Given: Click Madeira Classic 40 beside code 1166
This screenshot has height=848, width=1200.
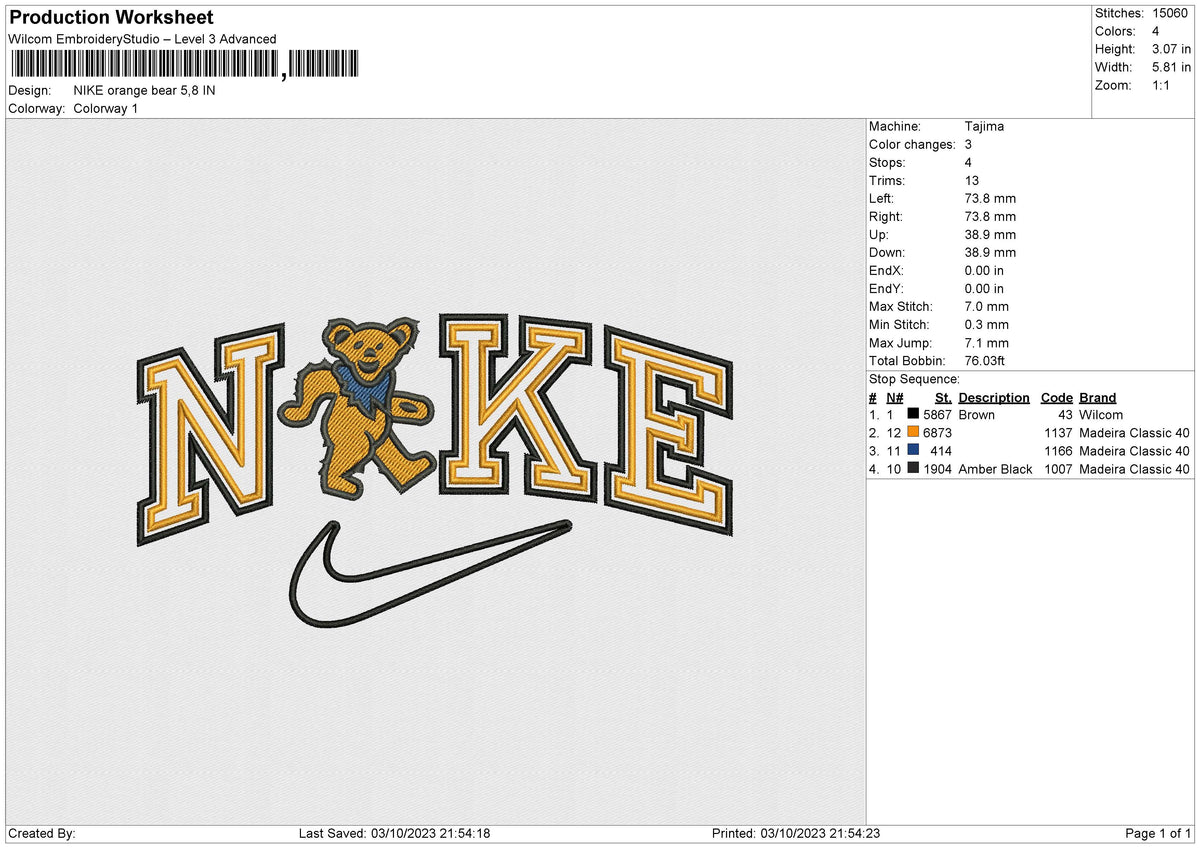Looking at the screenshot, I should click(x=1134, y=451).
